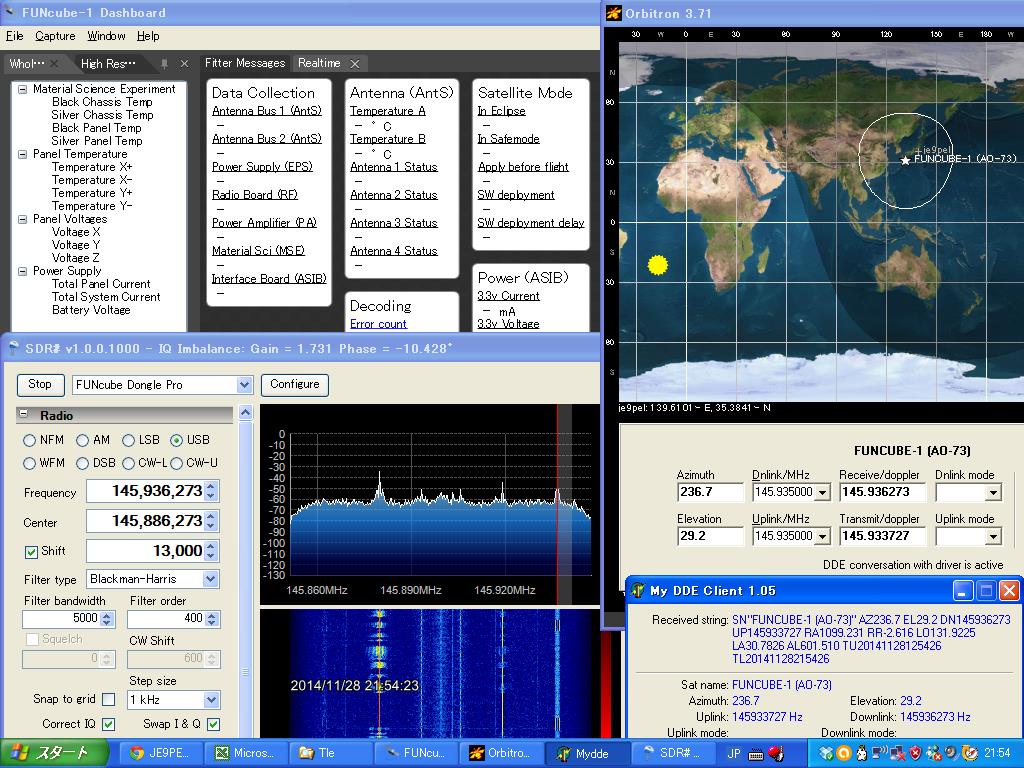Switch to Fitter Messages tab
Image resolution: width=1024 pixels, height=768 pixels.
pos(245,63)
